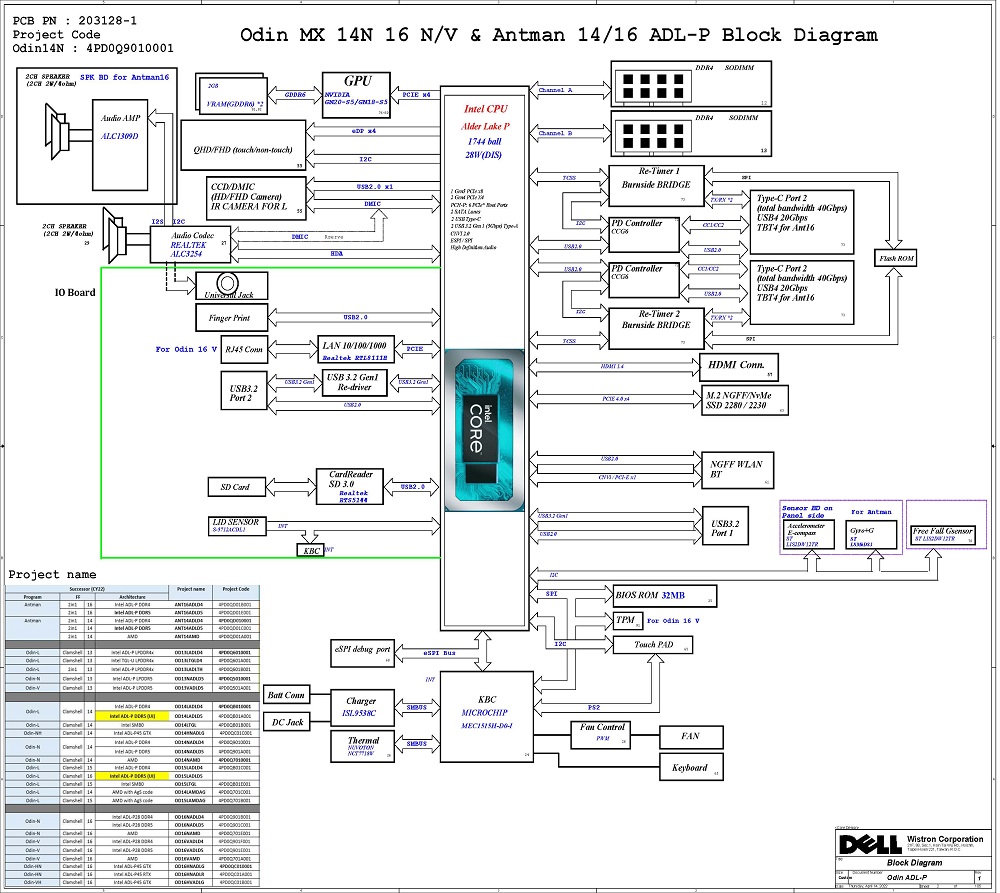
Task: Click the 'For Odin 16 V' label near RJ45
Action: (x=186, y=350)
